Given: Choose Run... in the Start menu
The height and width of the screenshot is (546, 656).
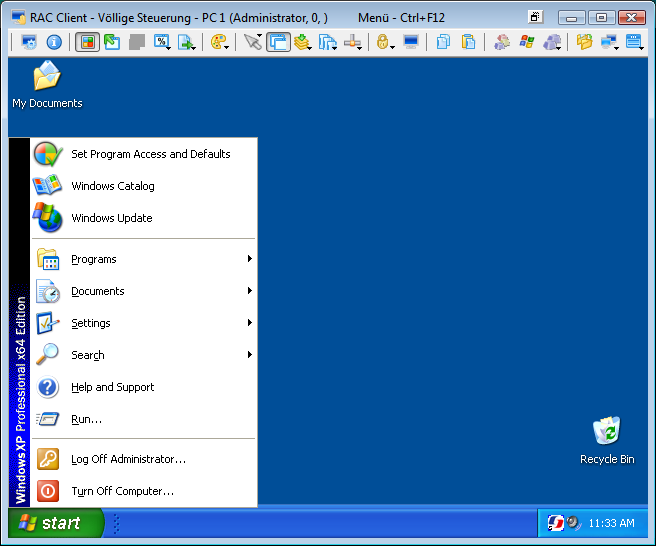Looking at the screenshot, I should (x=87, y=420).
